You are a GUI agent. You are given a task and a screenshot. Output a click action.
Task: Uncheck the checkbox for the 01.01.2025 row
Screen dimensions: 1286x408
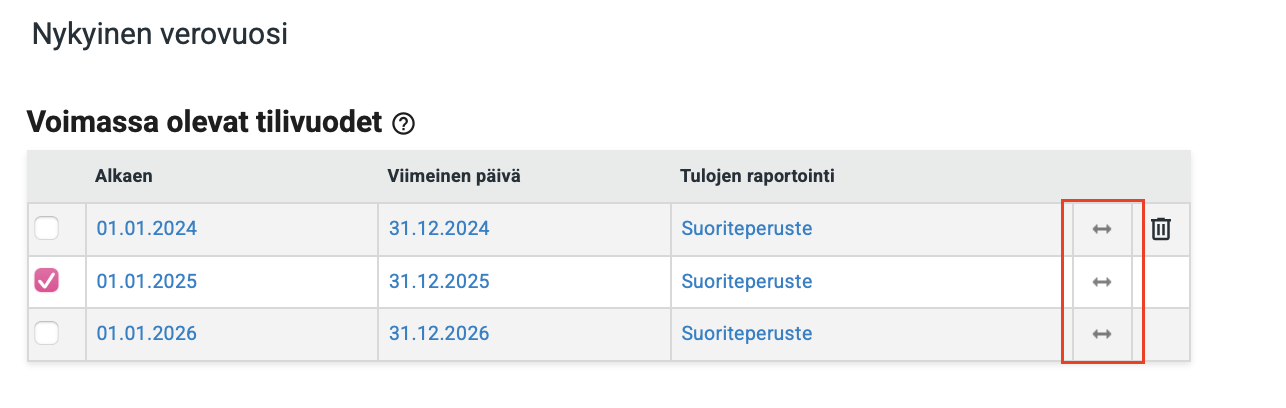pyautogui.click(x=47, y=281)
